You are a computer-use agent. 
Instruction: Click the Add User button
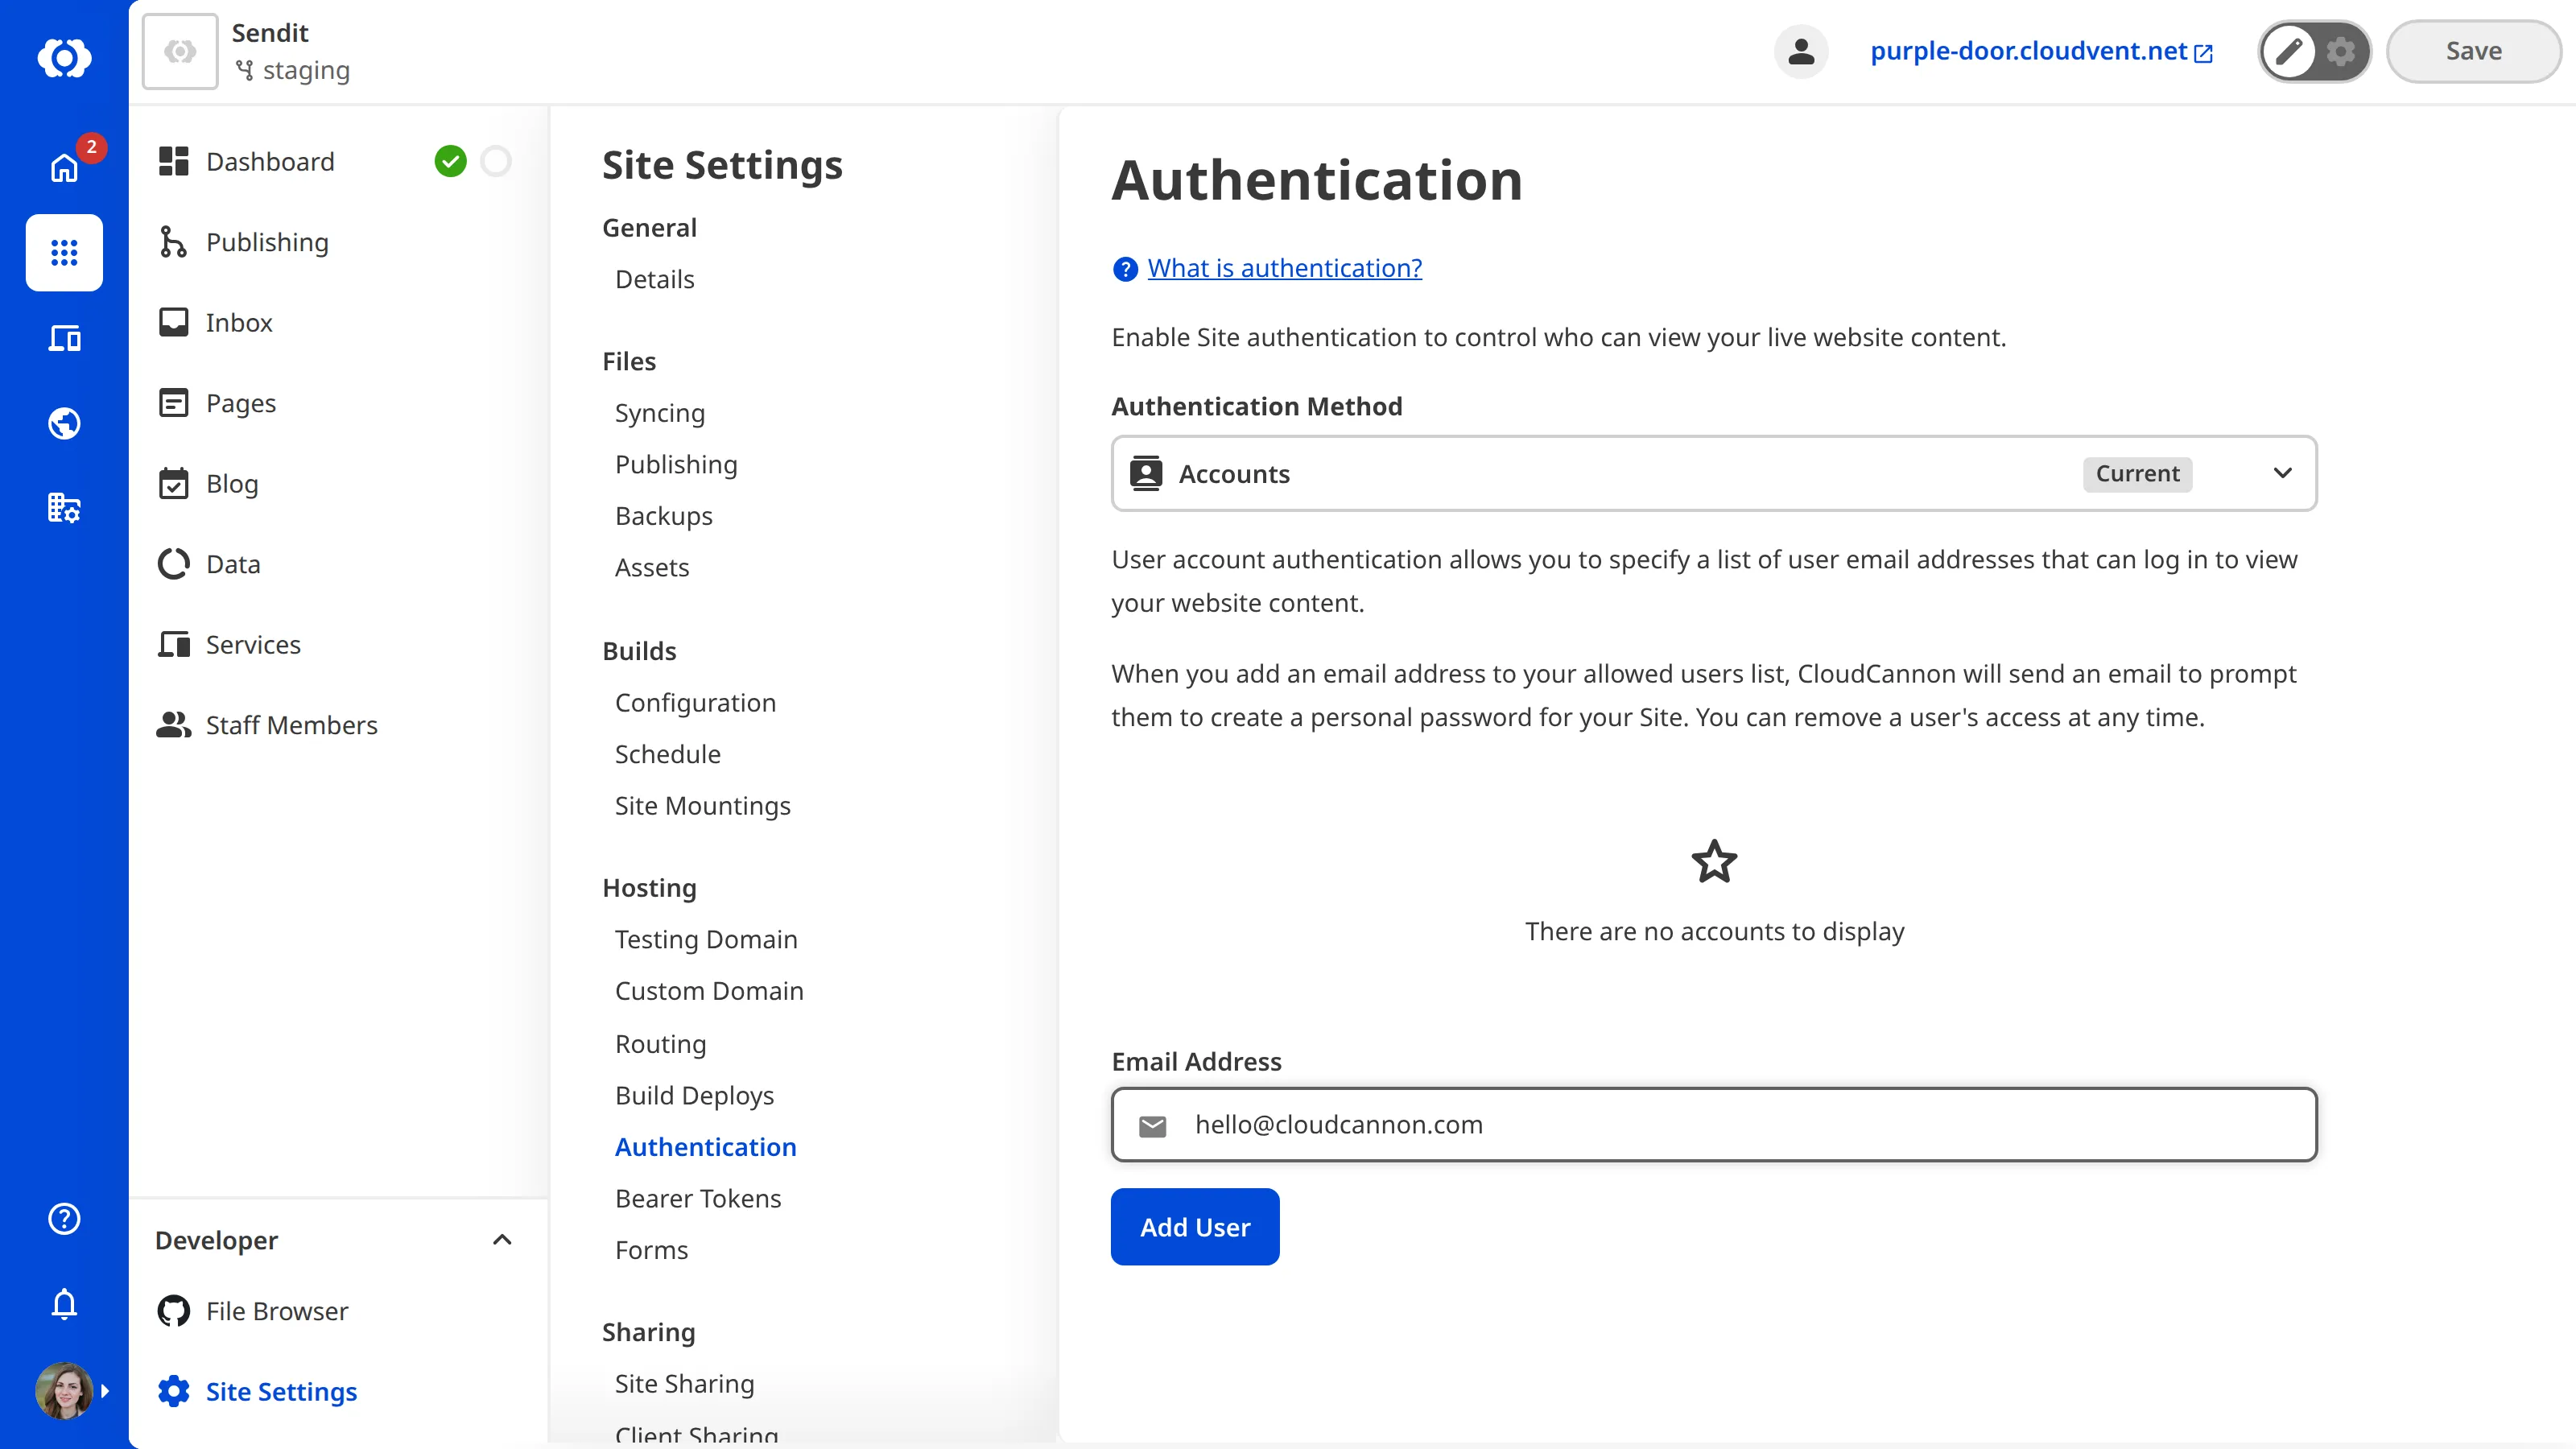[1194, 1227]
